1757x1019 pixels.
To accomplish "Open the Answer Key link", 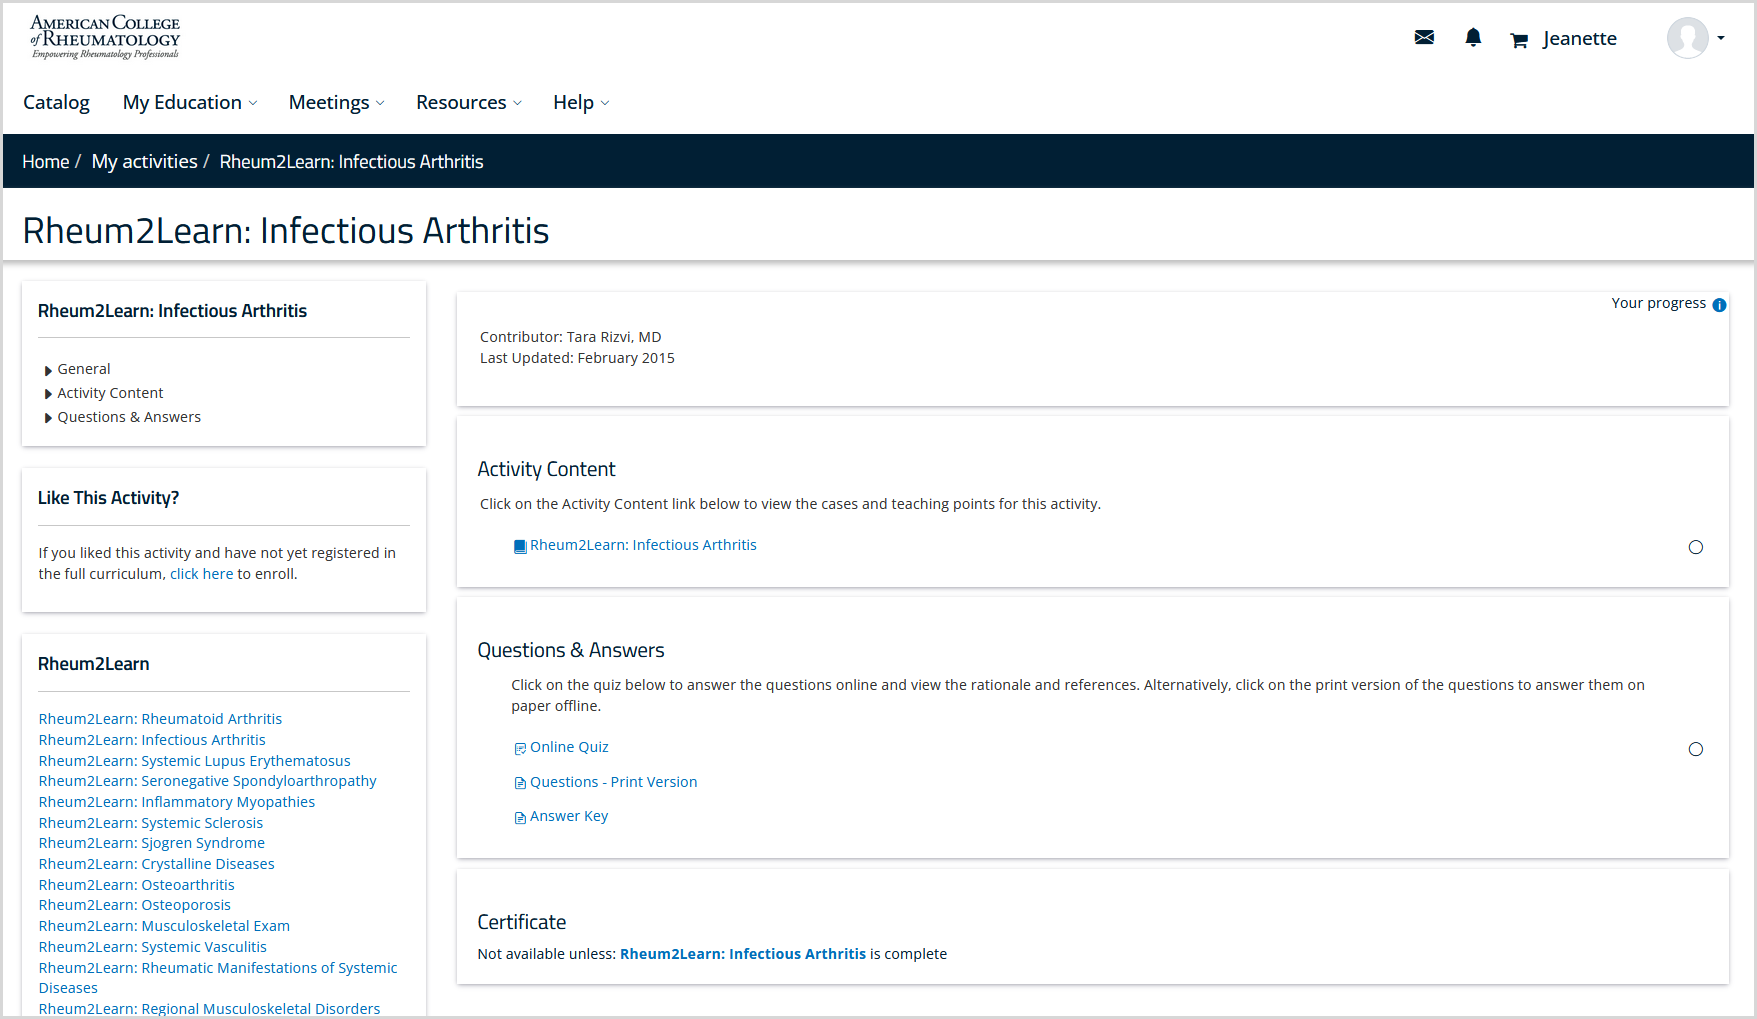I will pyautogui.click(x=569, y=816).
